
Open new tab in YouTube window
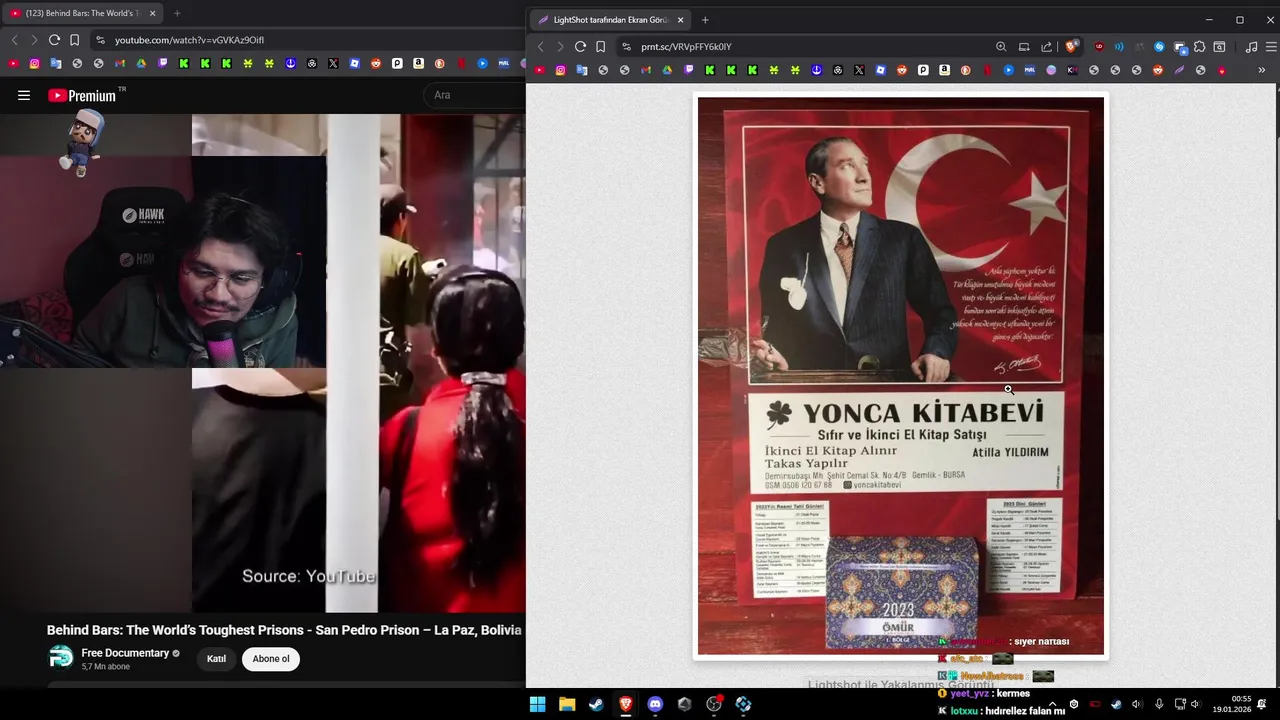177,13
